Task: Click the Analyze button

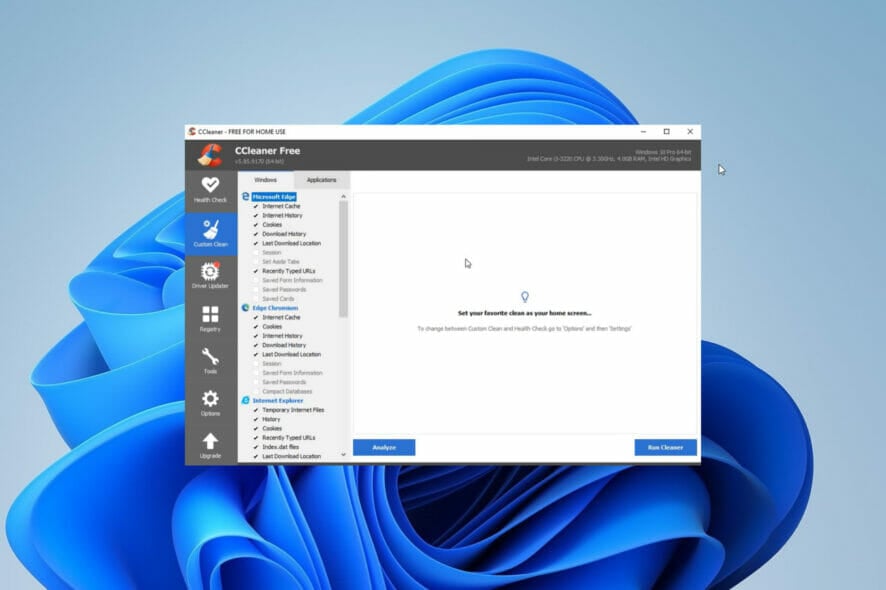Action: tap(384, 448)
